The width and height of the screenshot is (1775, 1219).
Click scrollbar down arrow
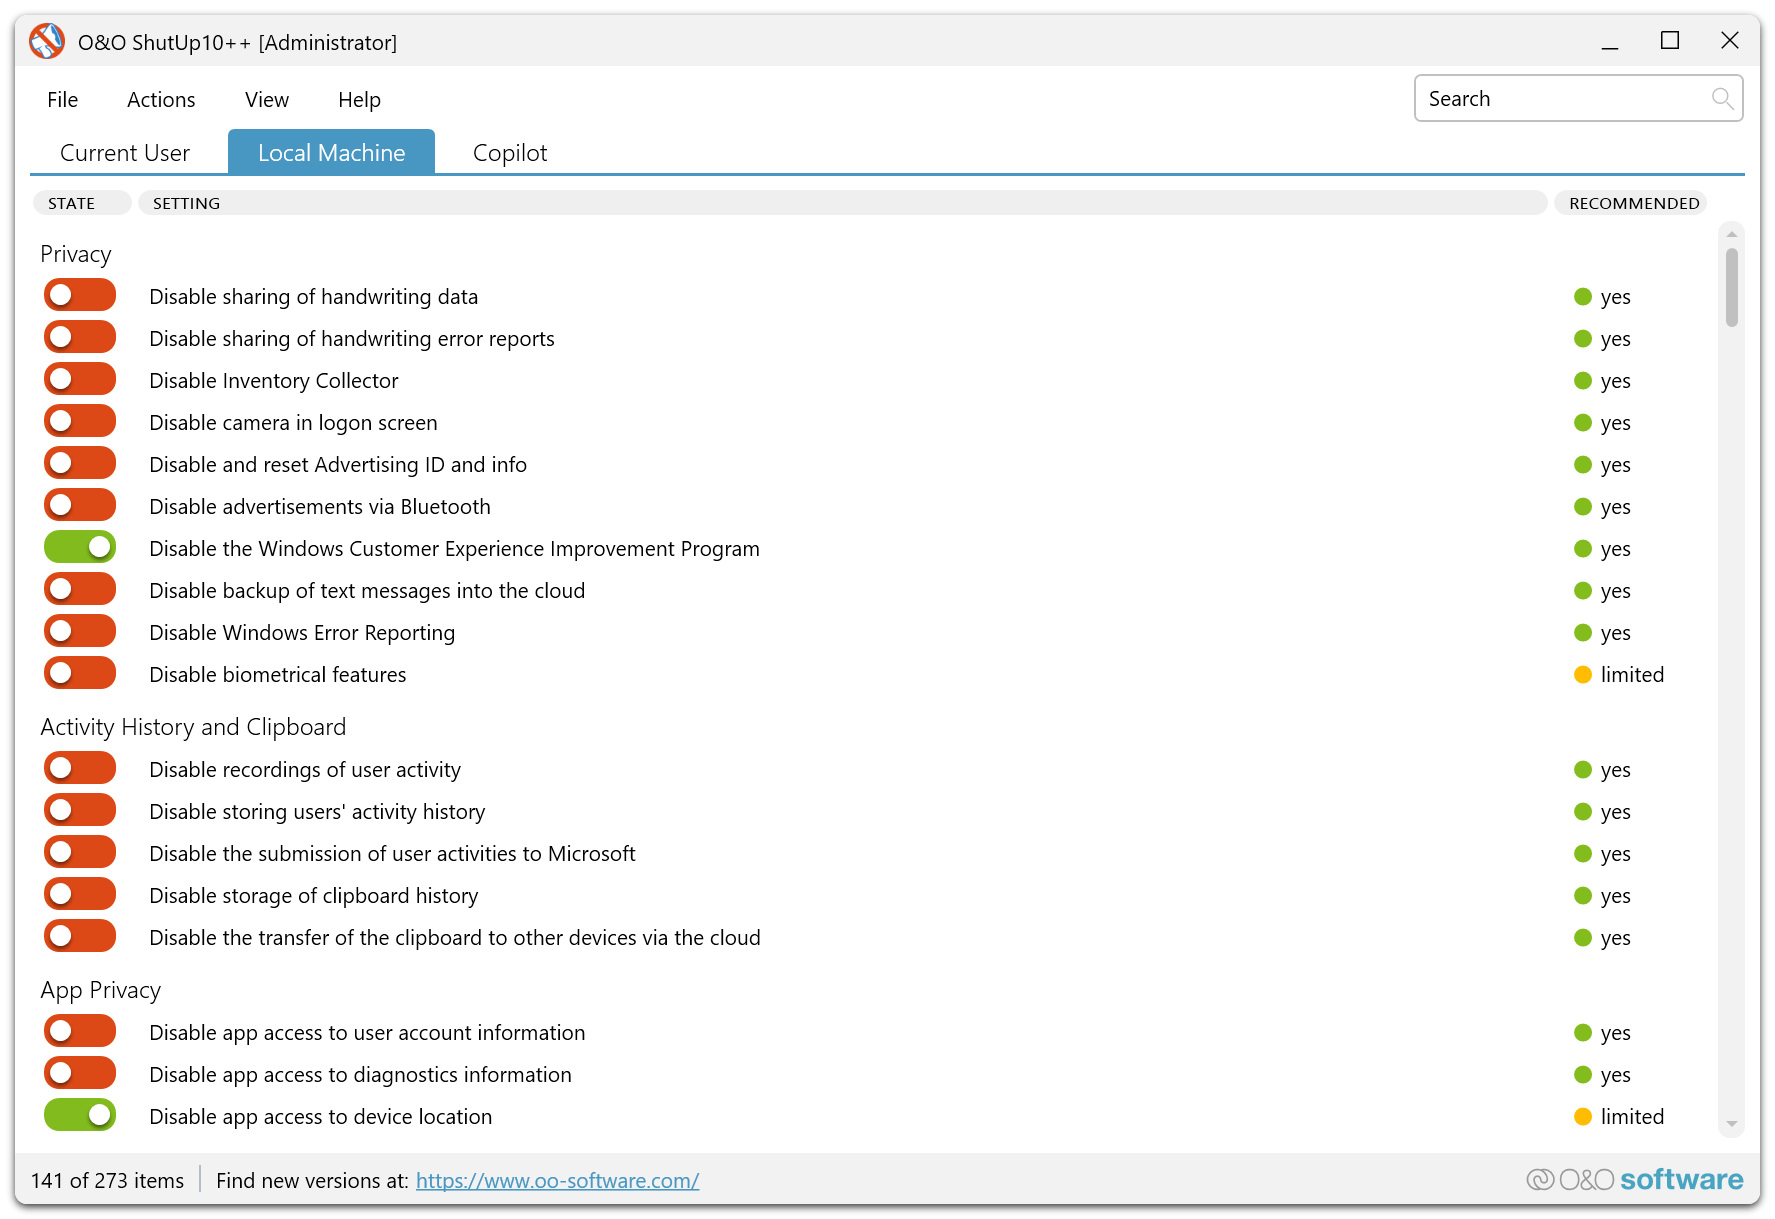pos(1731,1124)
